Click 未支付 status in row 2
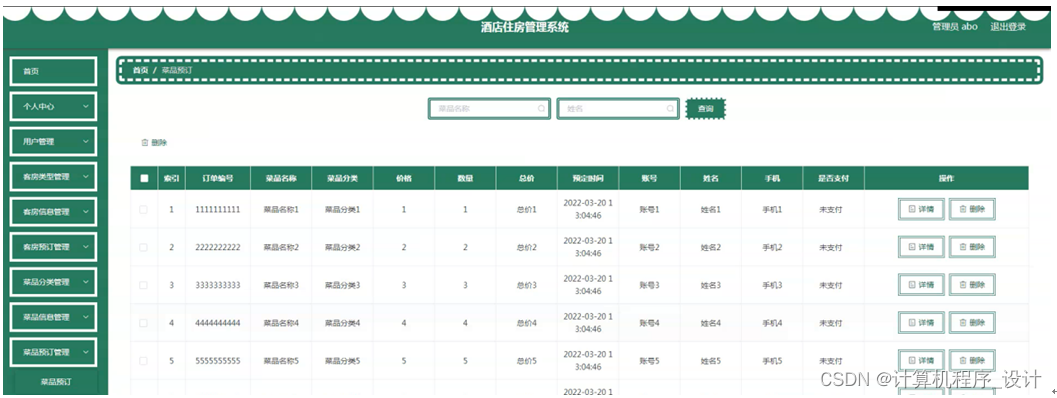 click(830, 248)
